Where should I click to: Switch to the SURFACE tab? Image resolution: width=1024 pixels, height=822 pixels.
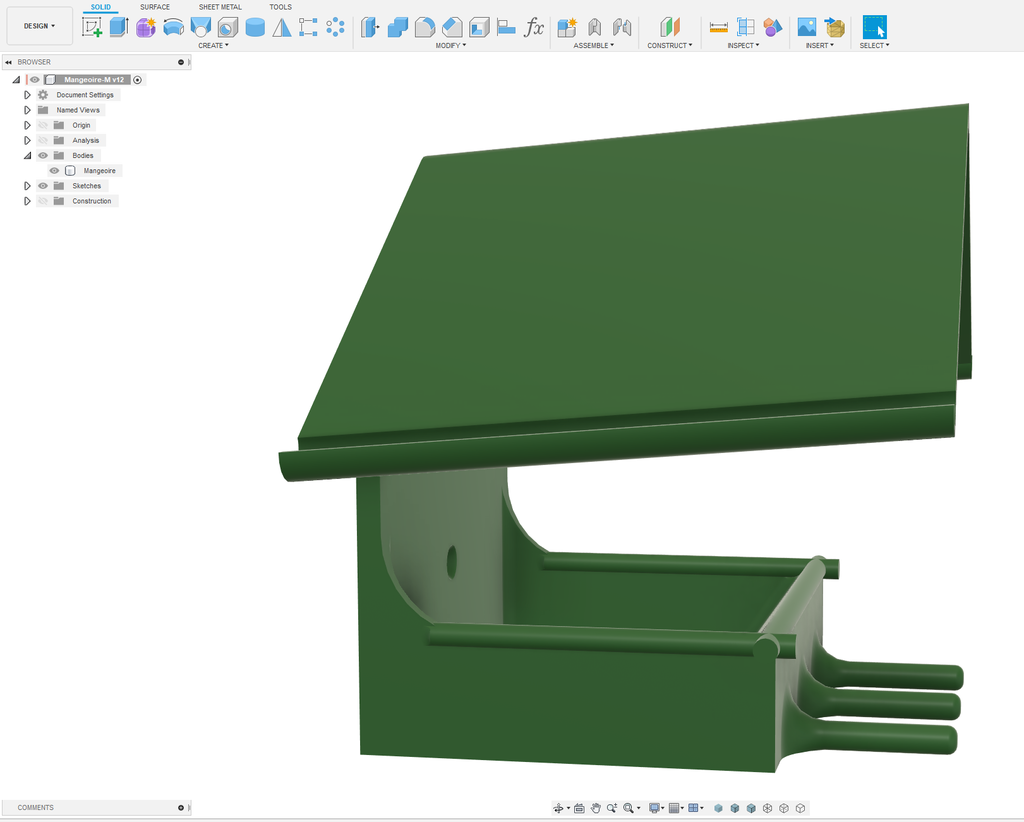(154, 7)
